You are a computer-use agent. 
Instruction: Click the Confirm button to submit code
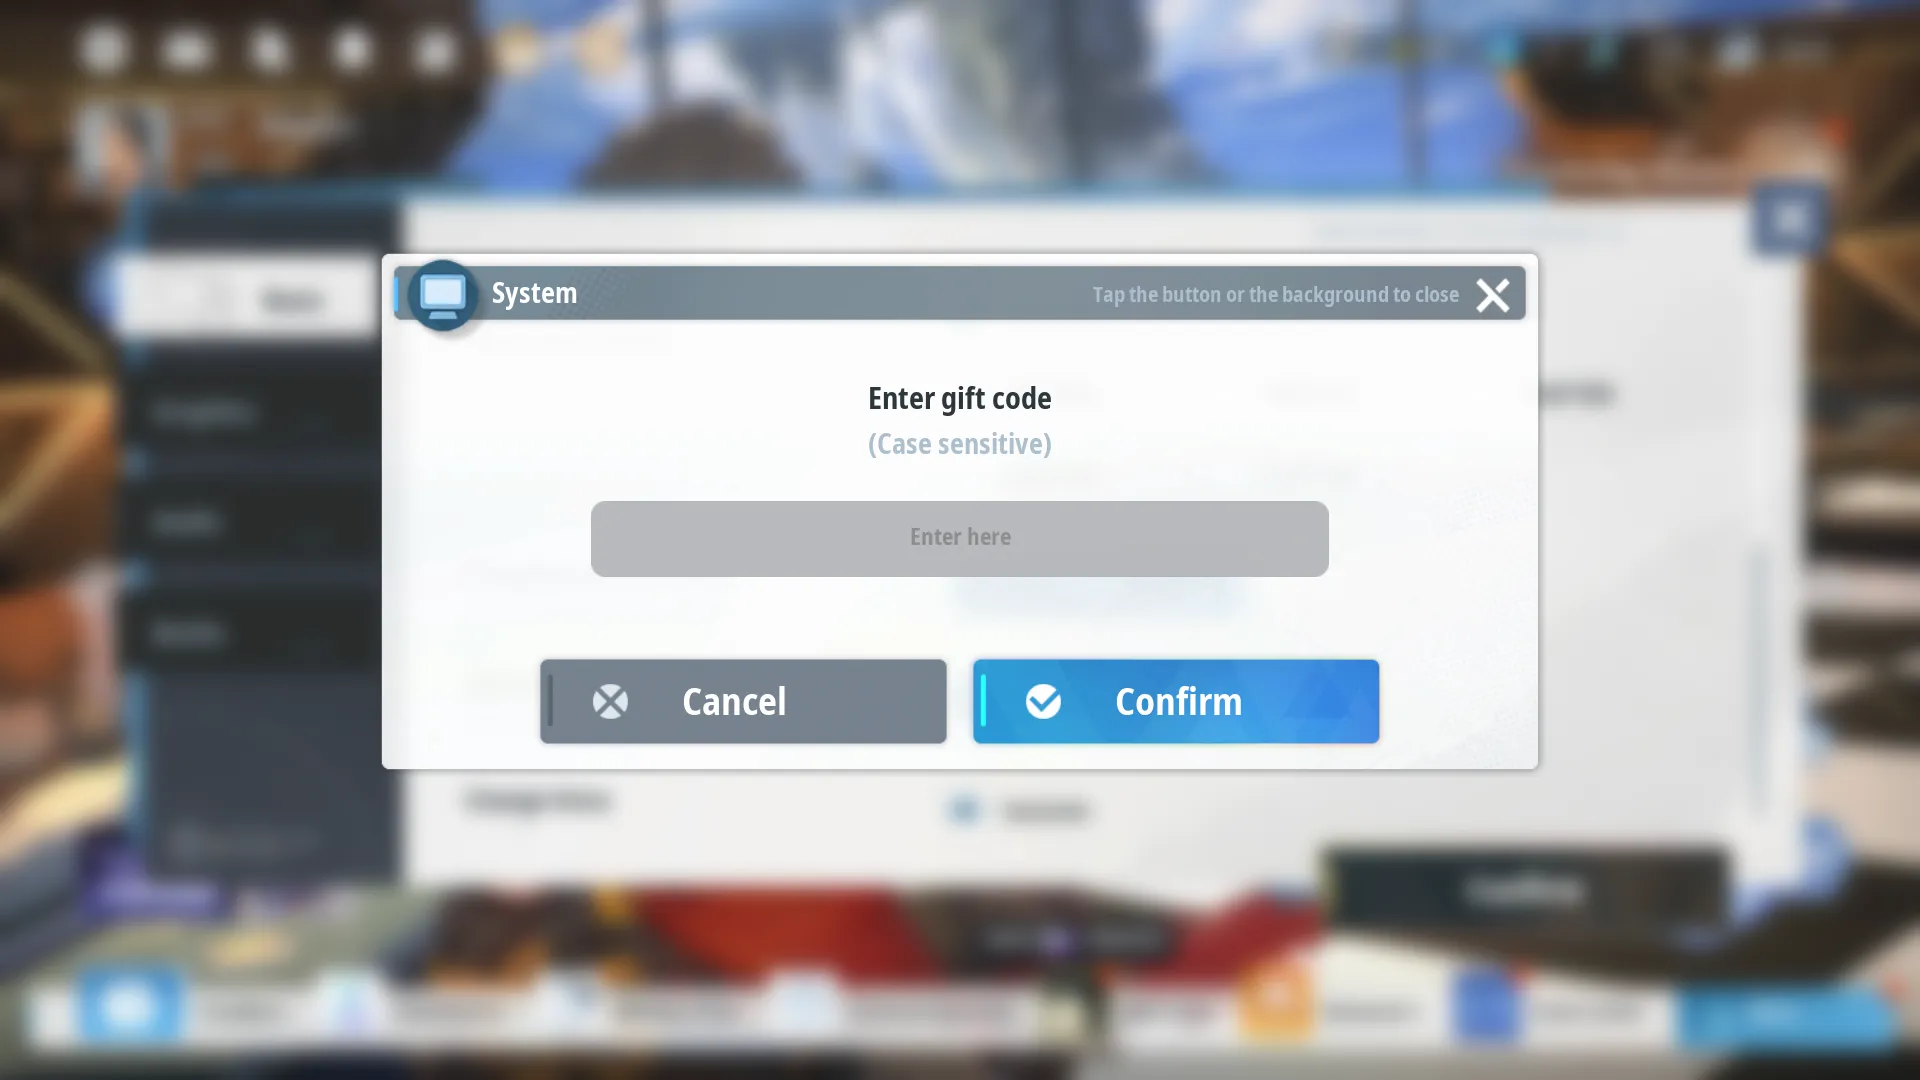1176,700
